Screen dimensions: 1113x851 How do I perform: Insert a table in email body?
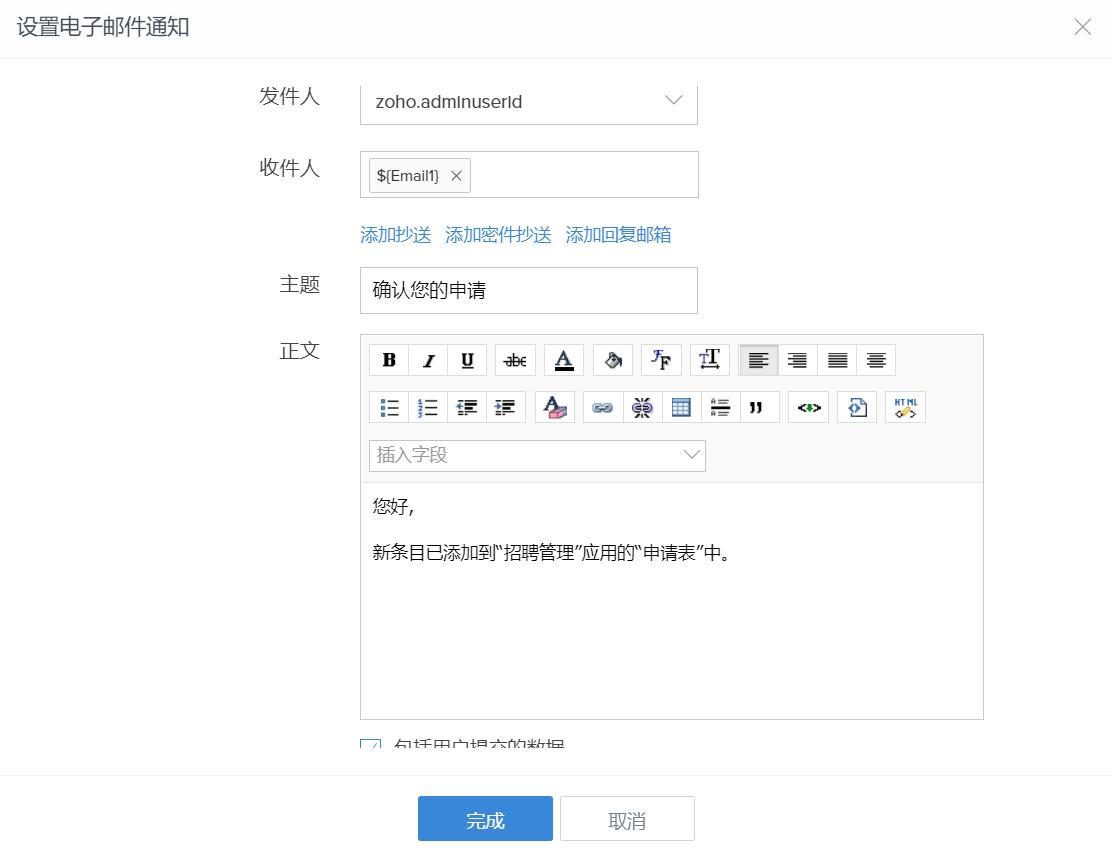click(x=681, y=407)
